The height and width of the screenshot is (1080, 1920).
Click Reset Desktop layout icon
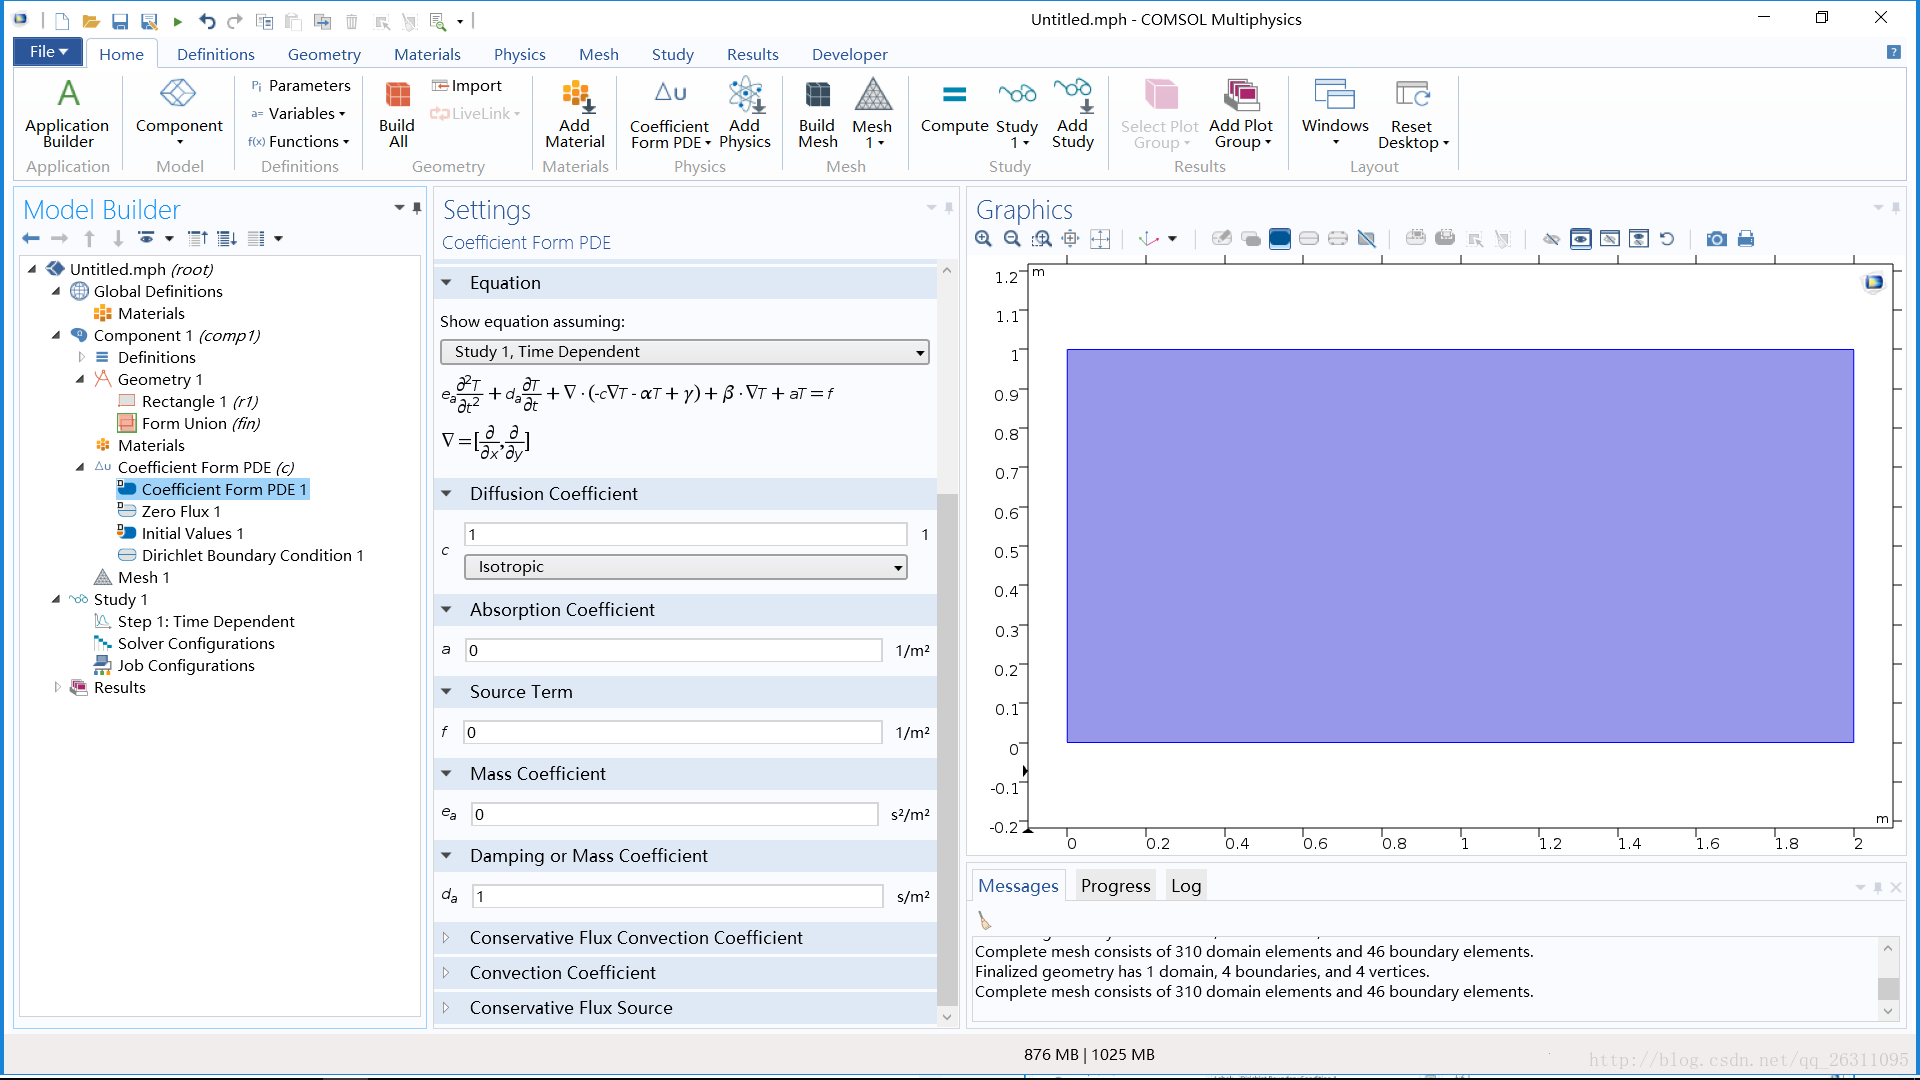point(1412,94)
